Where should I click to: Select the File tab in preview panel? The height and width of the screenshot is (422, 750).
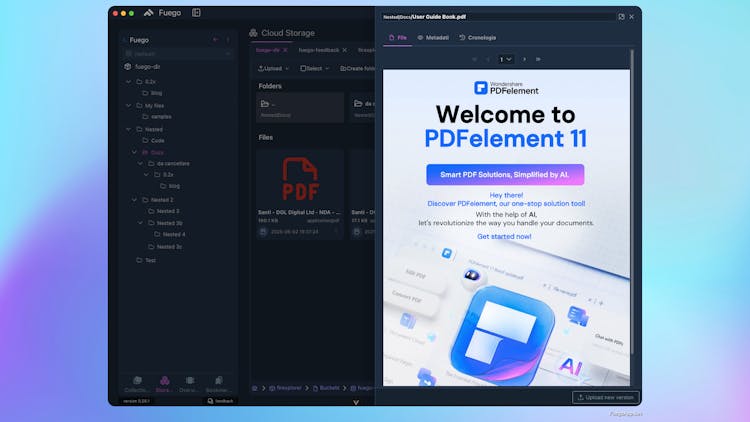pyautogui.click(x=397, y=38)
